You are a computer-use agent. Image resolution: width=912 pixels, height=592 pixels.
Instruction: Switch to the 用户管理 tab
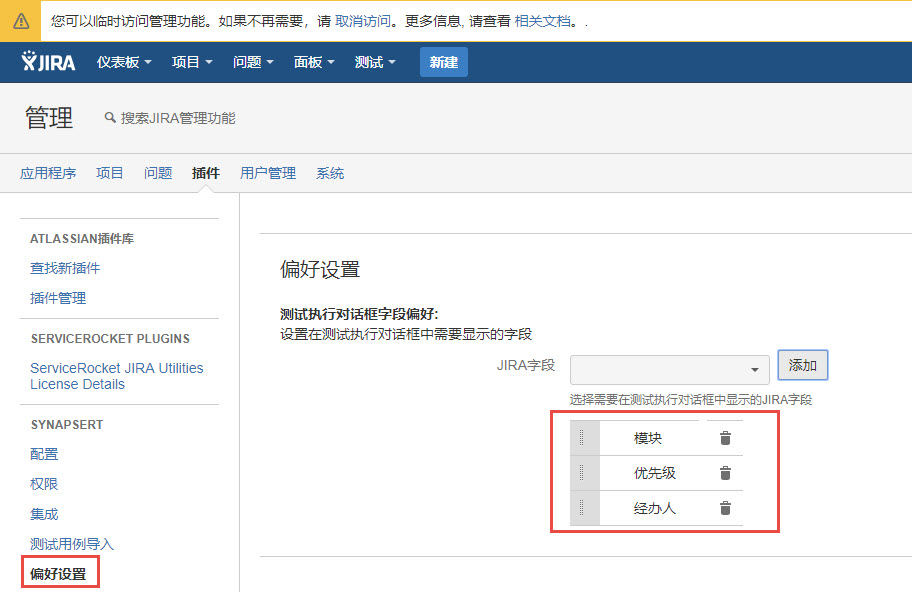click(268, 173)
